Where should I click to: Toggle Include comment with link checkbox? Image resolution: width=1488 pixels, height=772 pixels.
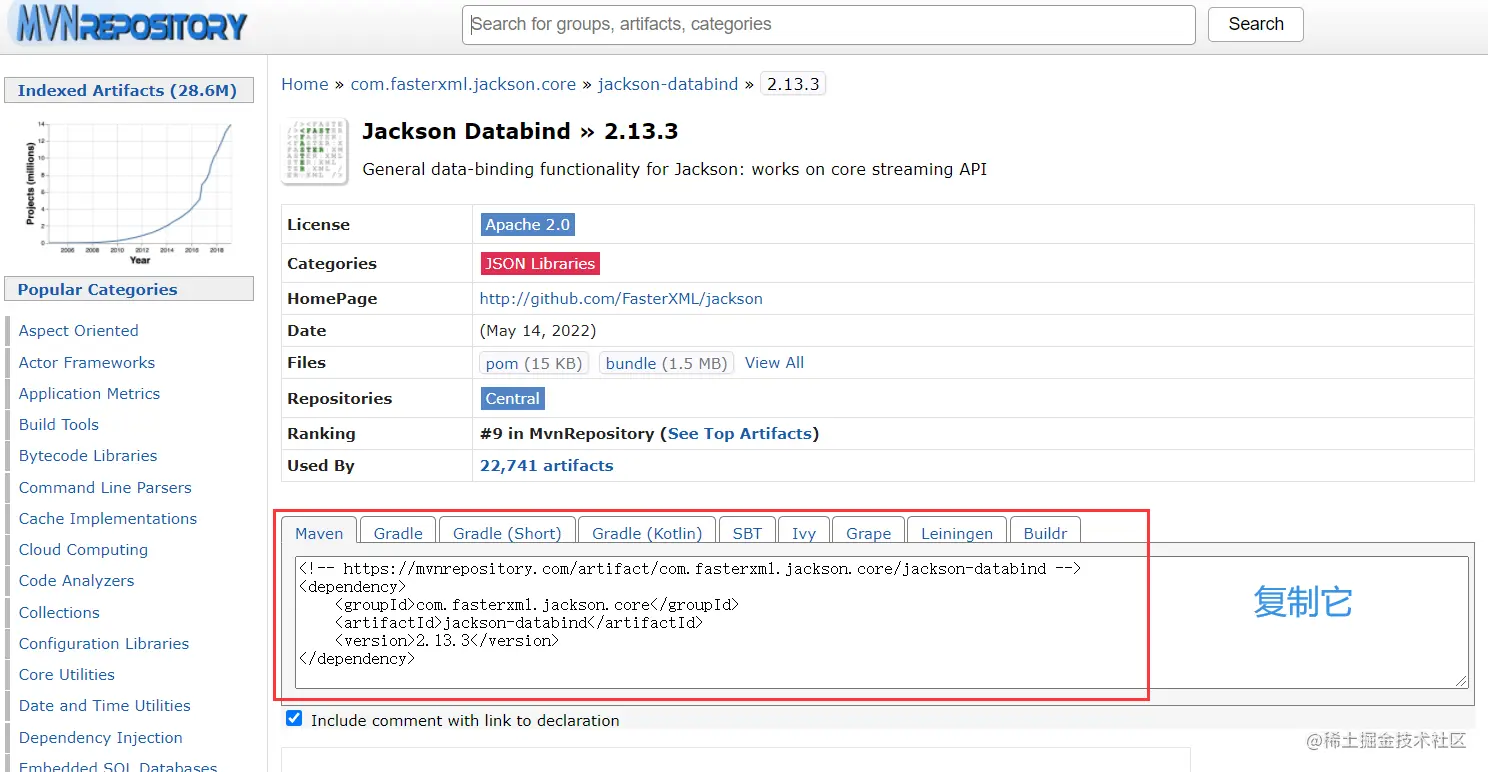pos(294,719)
